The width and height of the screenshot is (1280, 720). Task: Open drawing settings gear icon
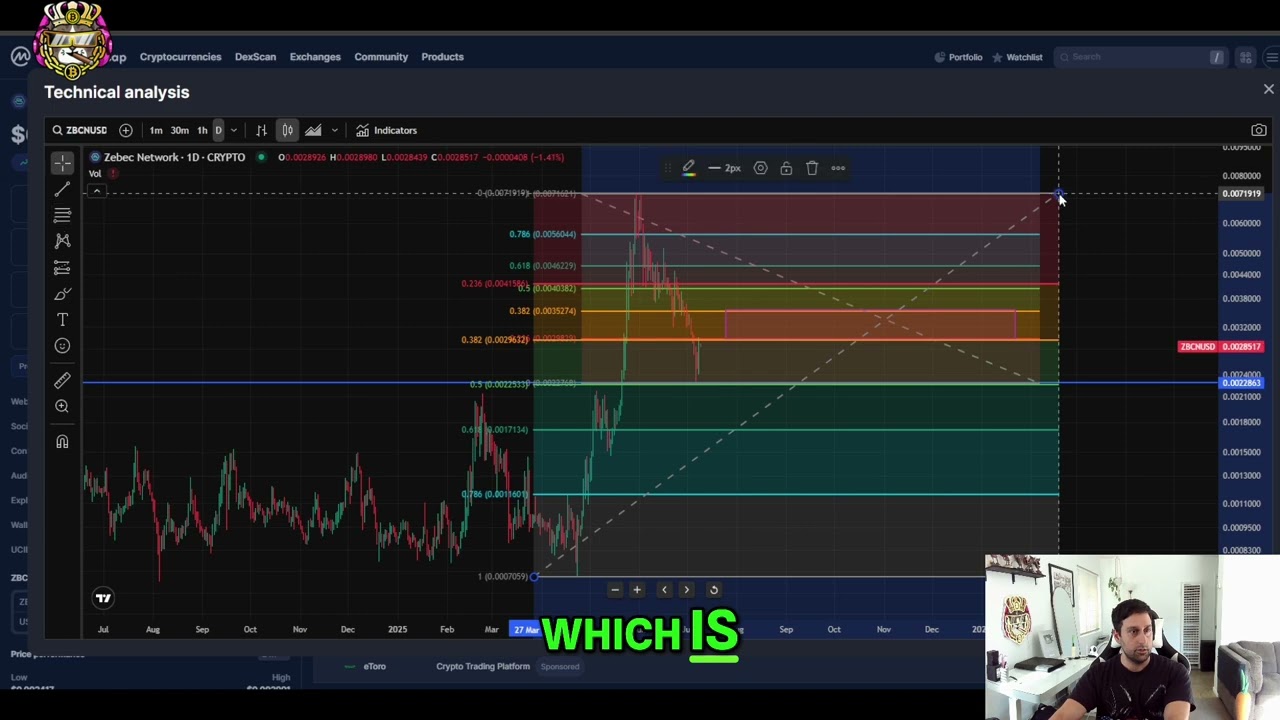click(760, 168)
